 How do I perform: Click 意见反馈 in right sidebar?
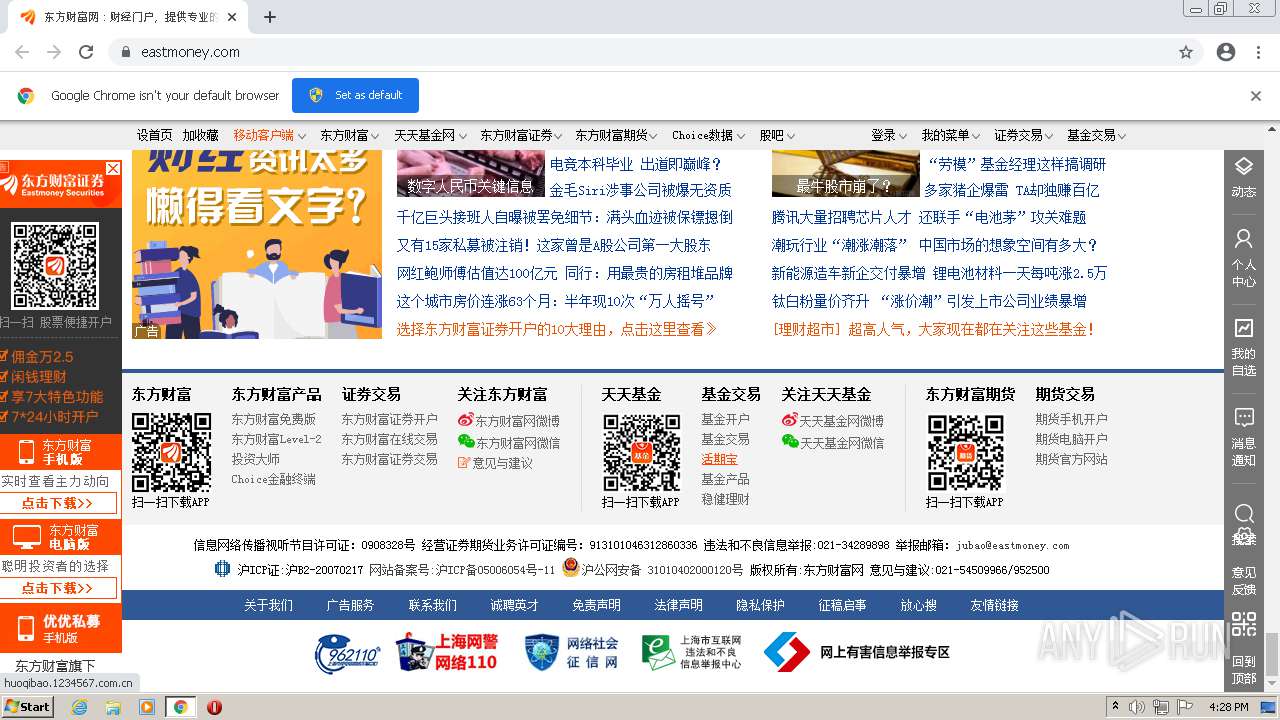1243,580
